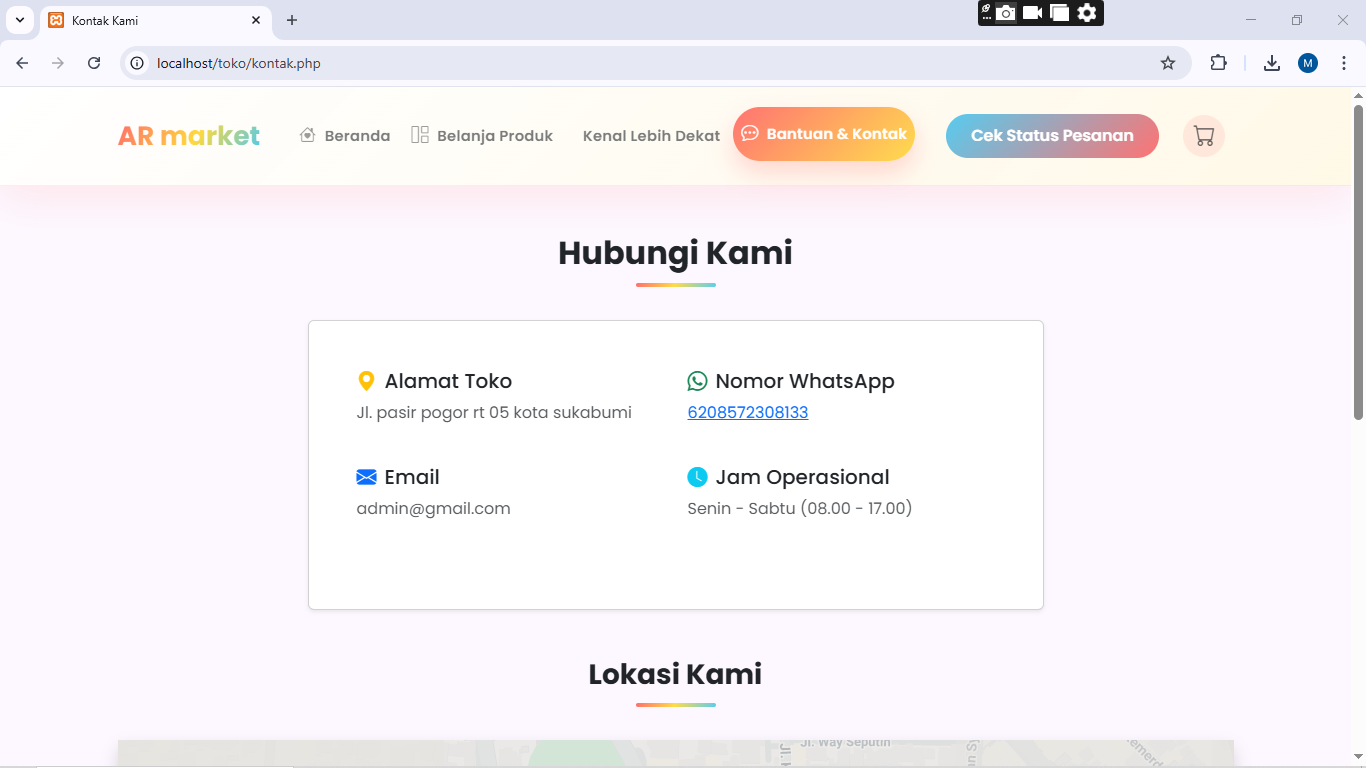Open the capture overlay settings gear
This screenshot has height=768, width=1366.
point(1087,13)
